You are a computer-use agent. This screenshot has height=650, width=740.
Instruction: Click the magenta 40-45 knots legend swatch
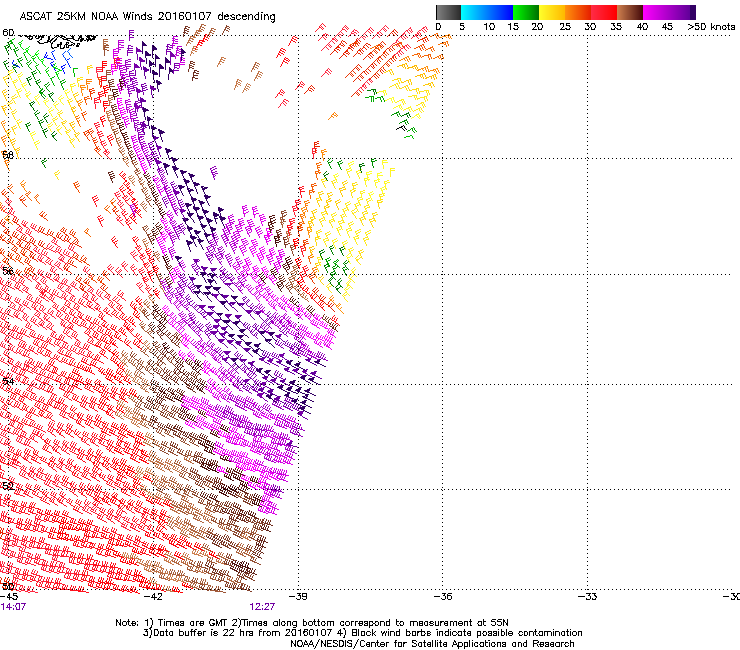tap(656, 12)
